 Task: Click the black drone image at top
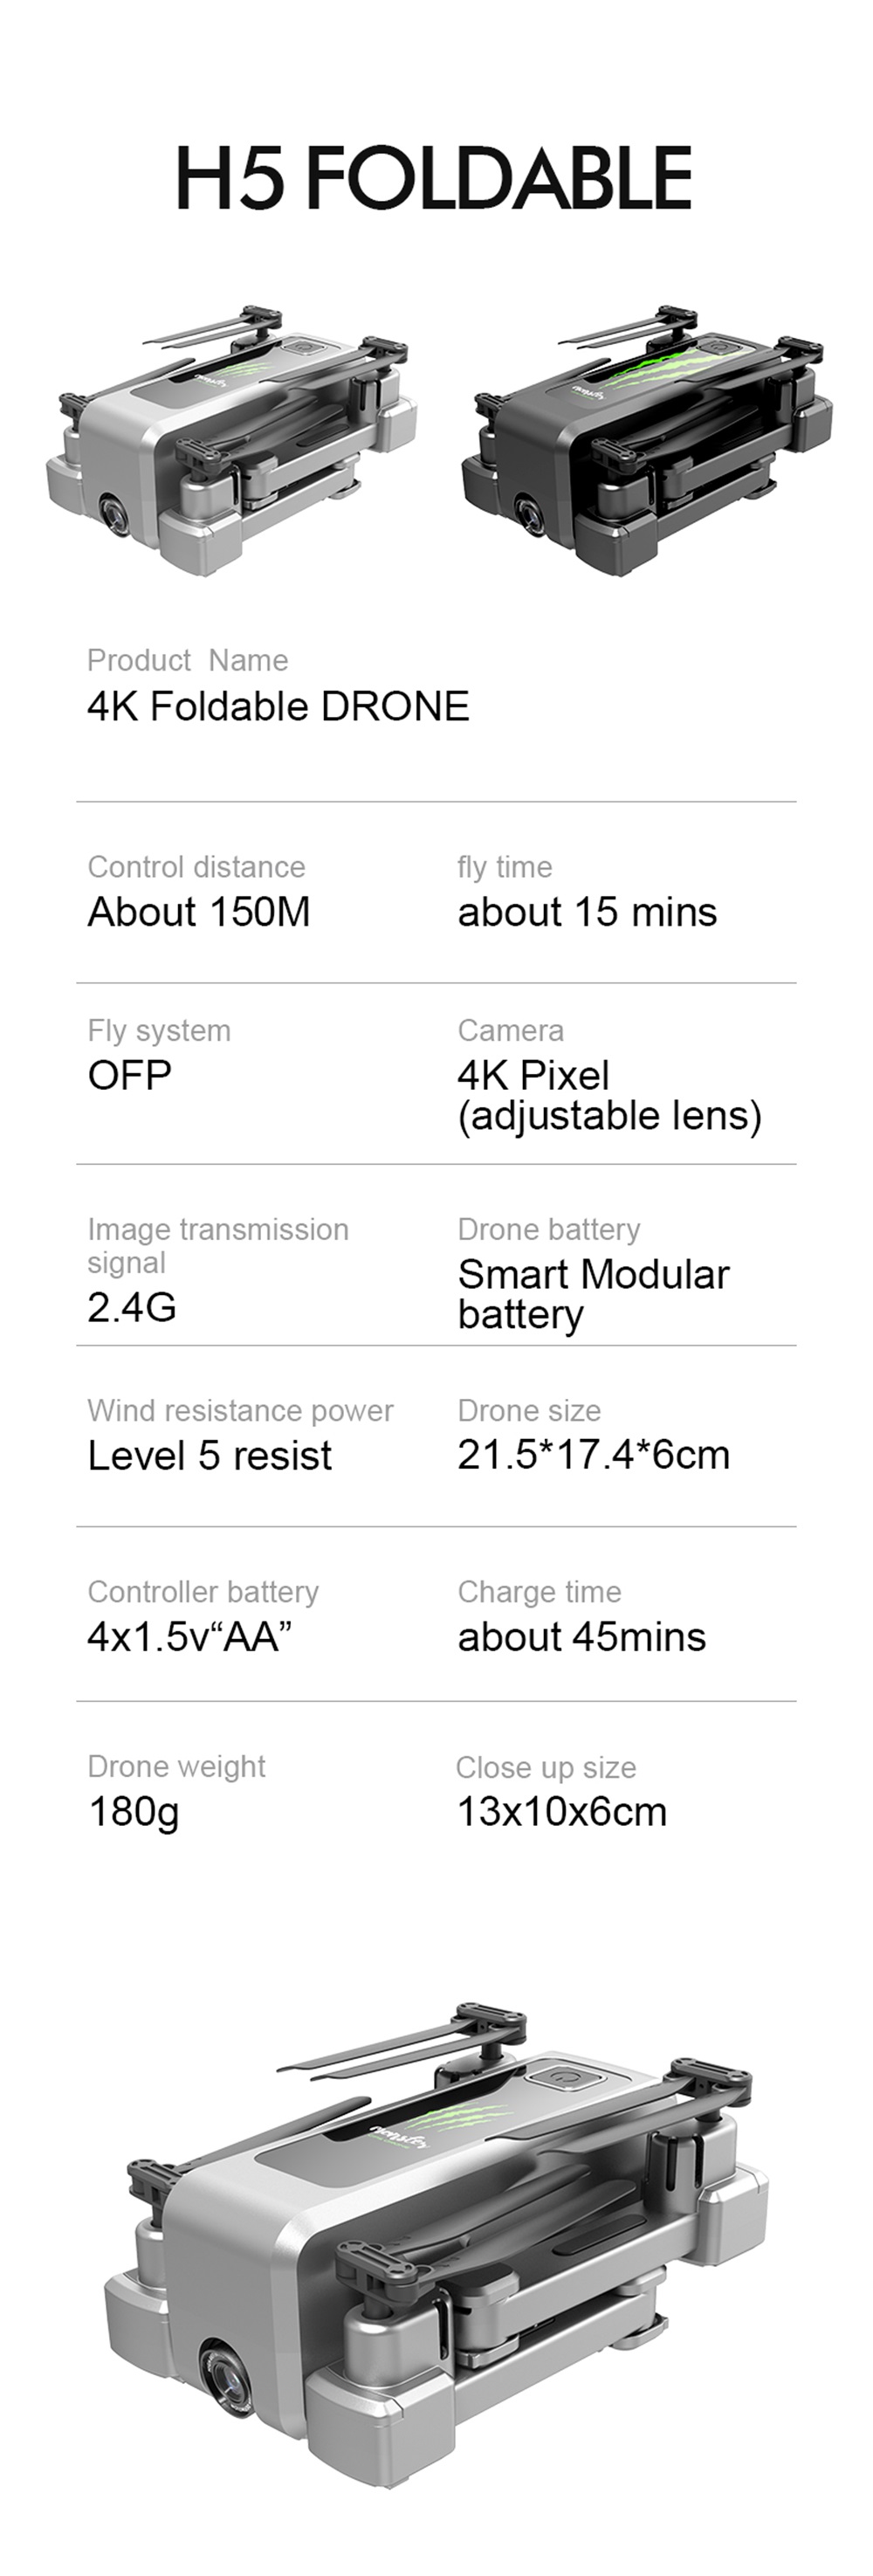tap(646, 440)
